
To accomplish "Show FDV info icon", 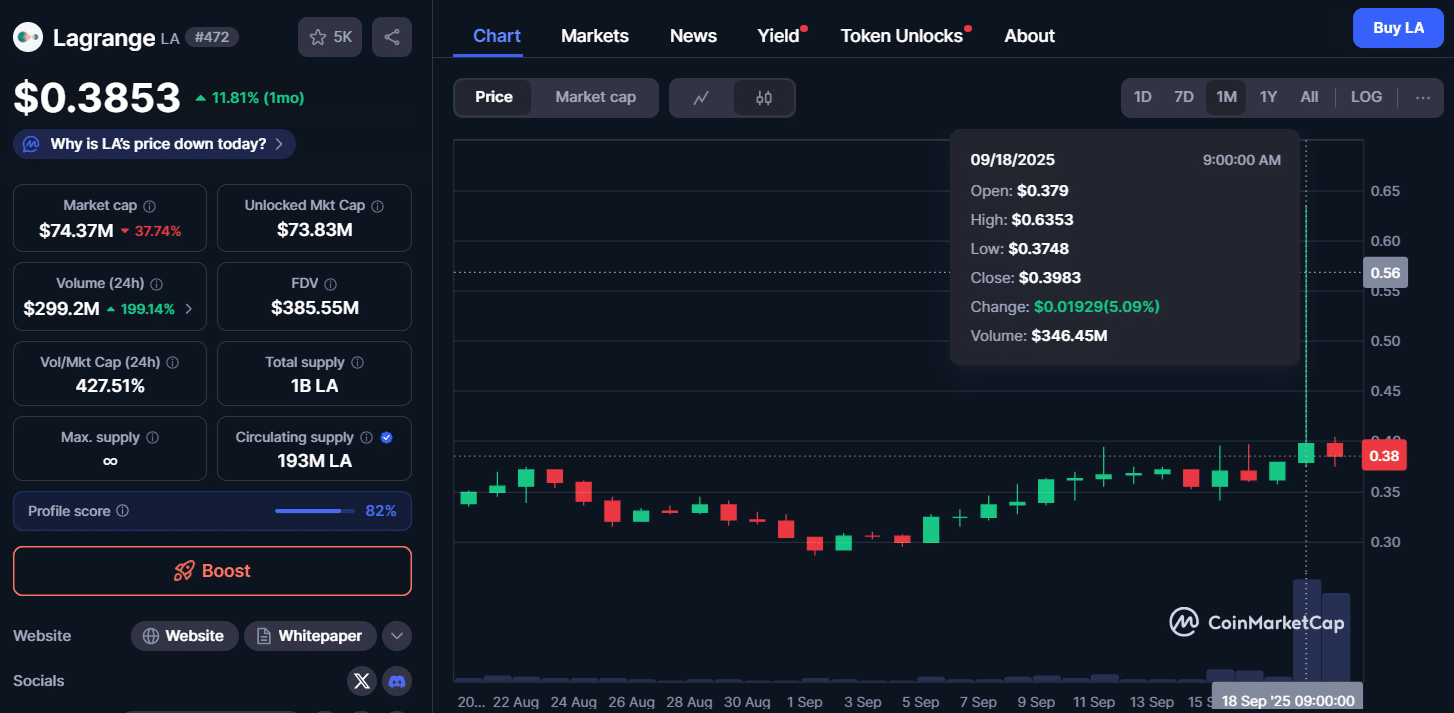I will [x=330, y=284].
